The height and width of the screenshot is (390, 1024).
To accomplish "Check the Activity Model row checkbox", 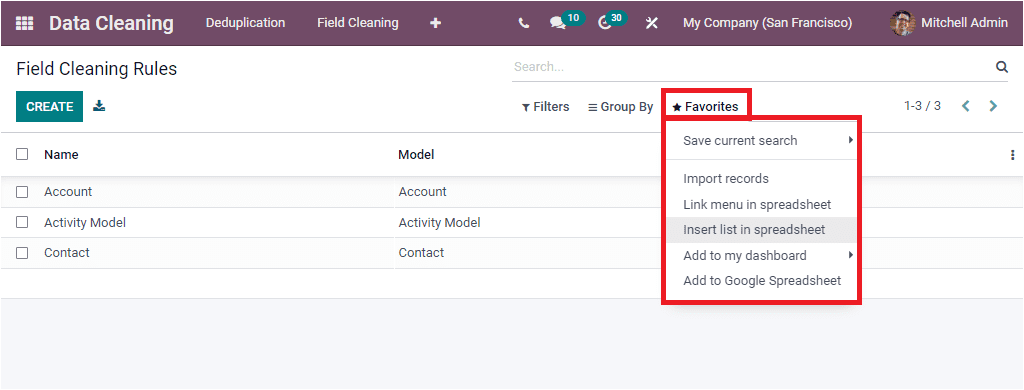I will [22, 222].
